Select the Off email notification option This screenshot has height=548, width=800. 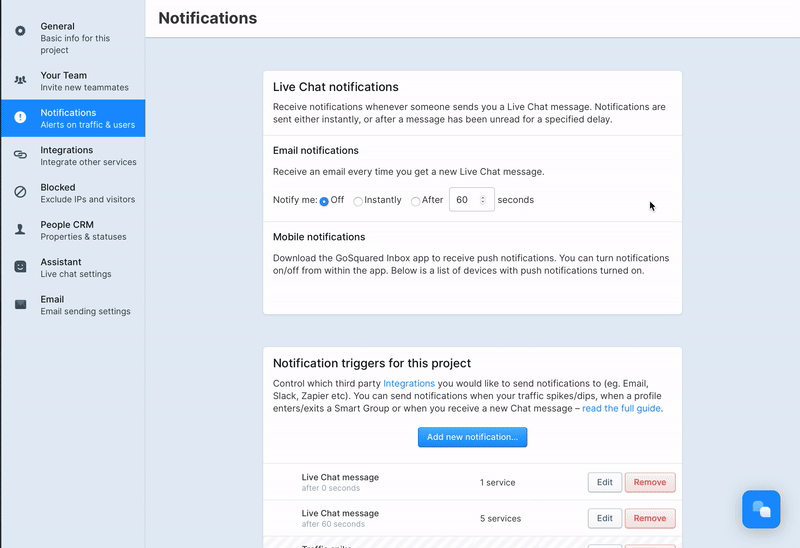(x=324, y=201)
